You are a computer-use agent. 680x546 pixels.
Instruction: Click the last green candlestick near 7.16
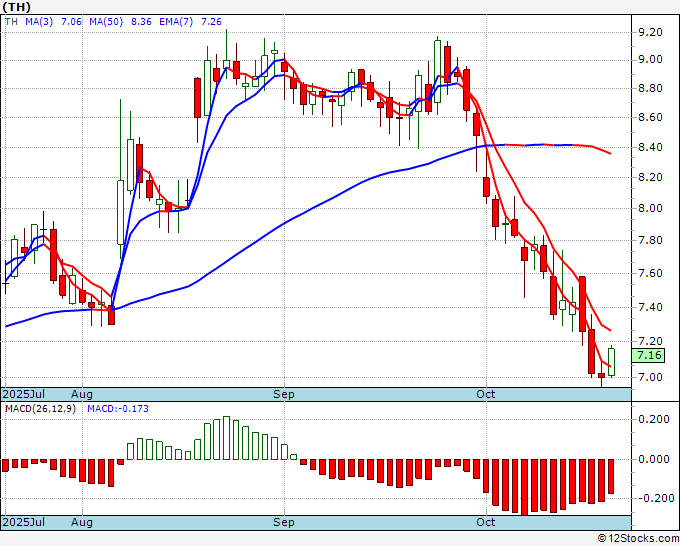(611, 362)
